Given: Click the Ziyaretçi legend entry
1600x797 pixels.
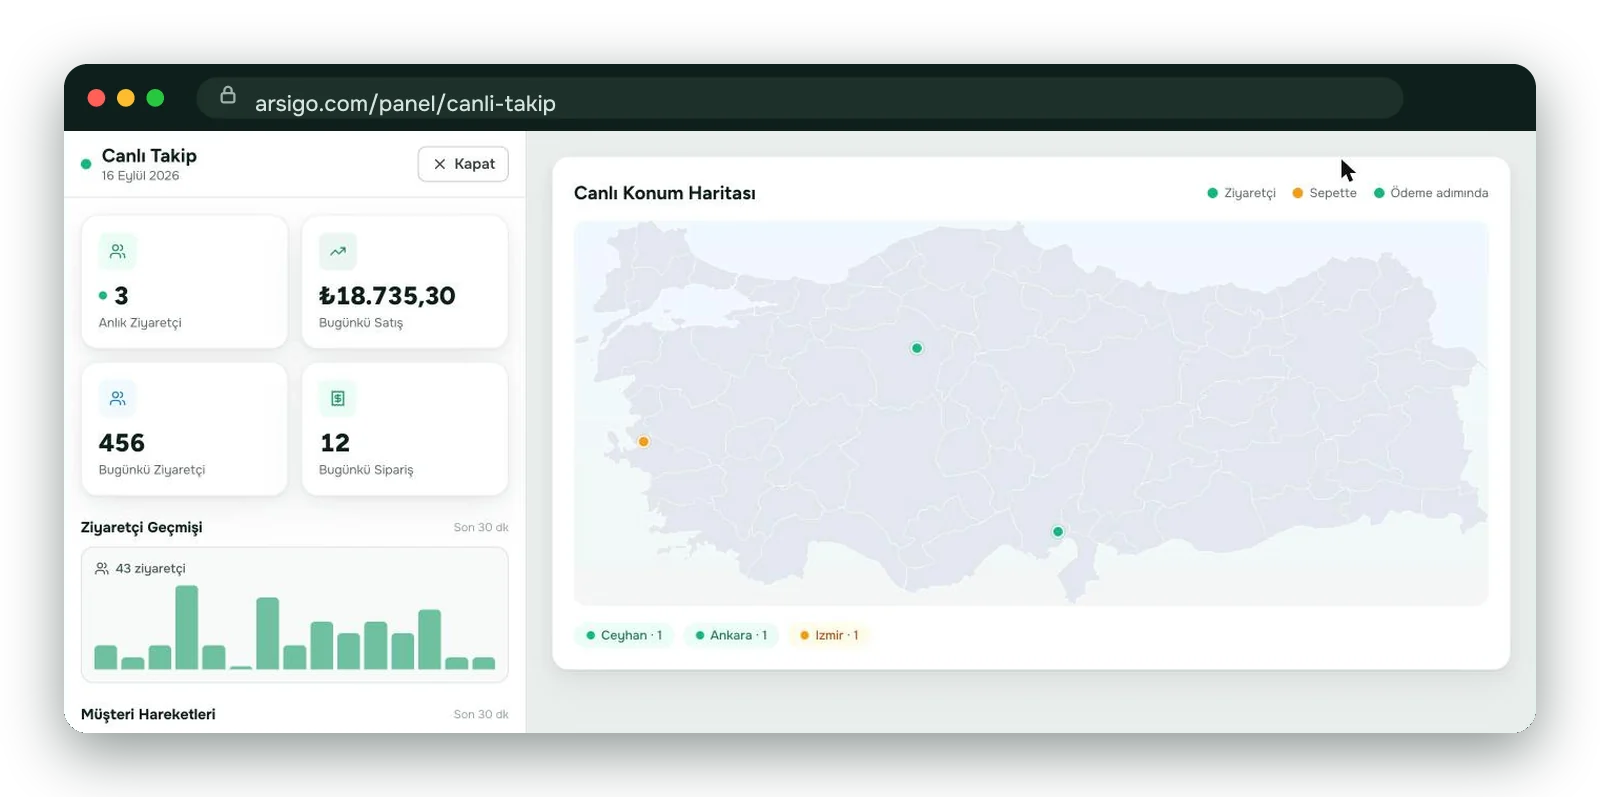Looking at the screenshot, I should click(x=1241, y=193).
